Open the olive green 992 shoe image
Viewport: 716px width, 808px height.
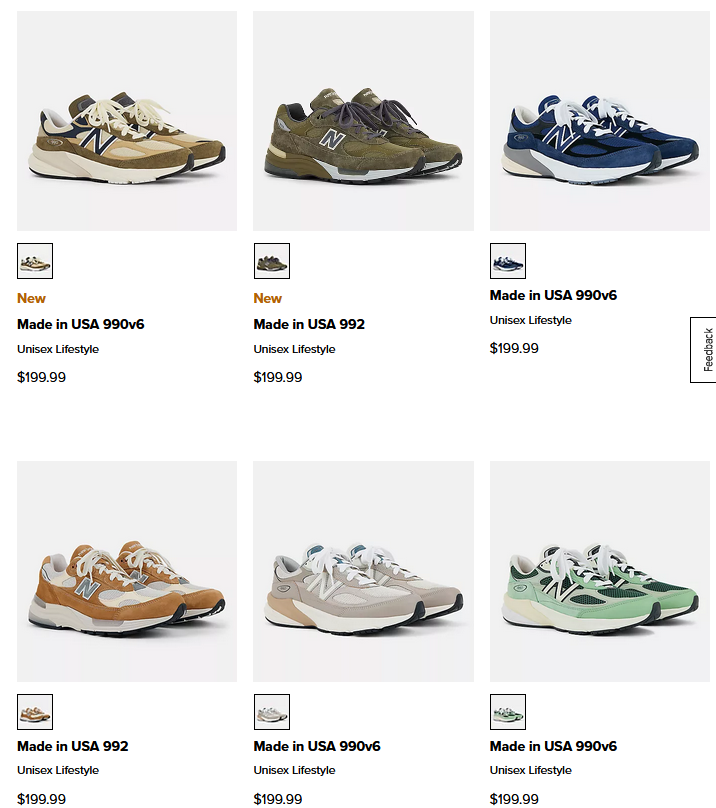coord(363,121)
